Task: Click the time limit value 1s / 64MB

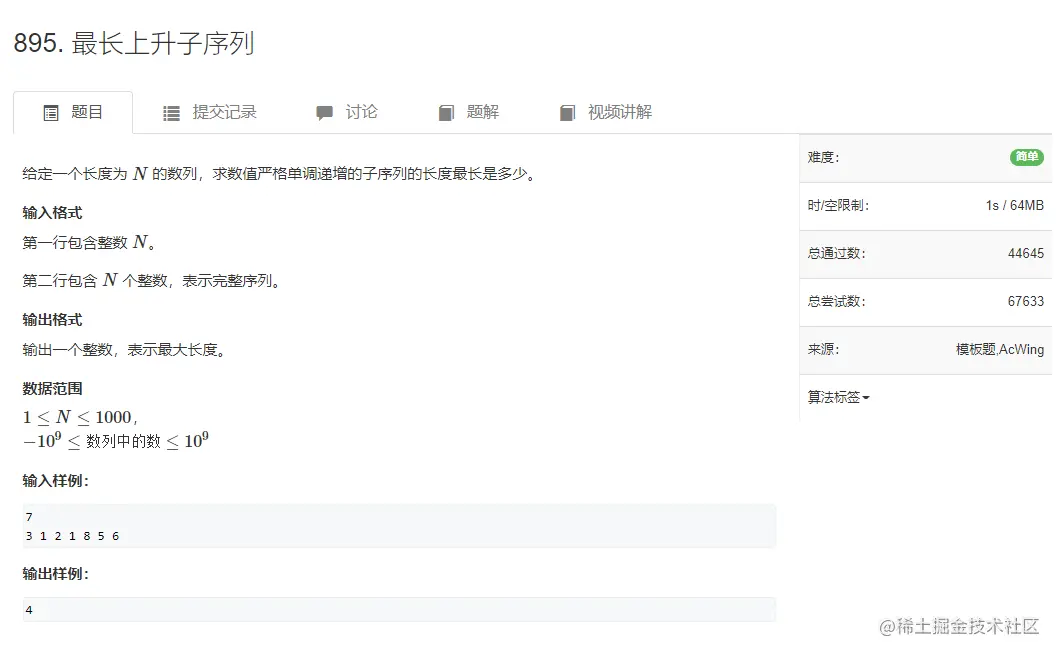Action: tap(1014, 205)
